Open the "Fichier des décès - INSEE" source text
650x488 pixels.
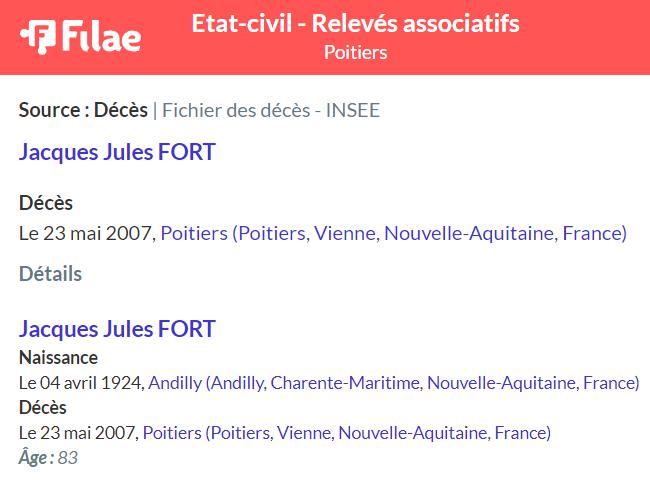[271, 110]
